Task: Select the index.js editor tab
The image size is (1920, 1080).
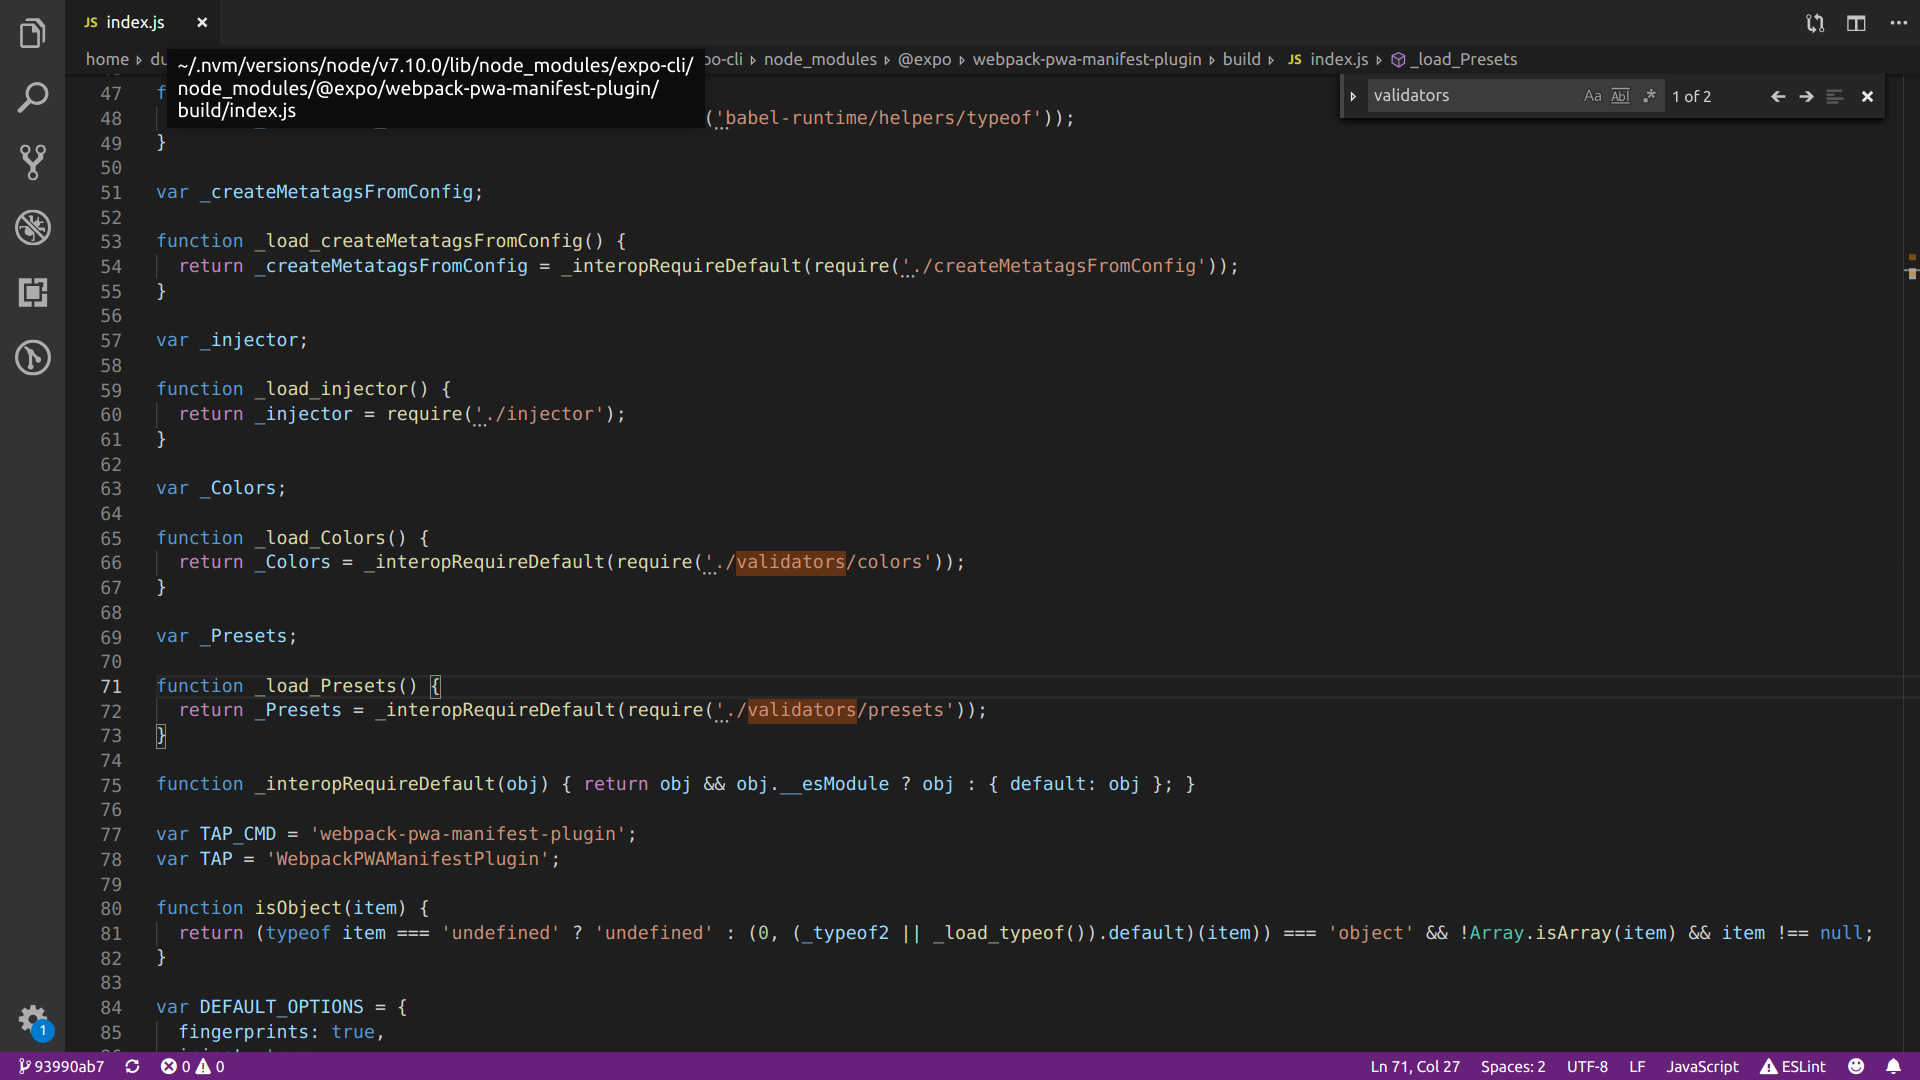Action: click(x=135, y=22)
